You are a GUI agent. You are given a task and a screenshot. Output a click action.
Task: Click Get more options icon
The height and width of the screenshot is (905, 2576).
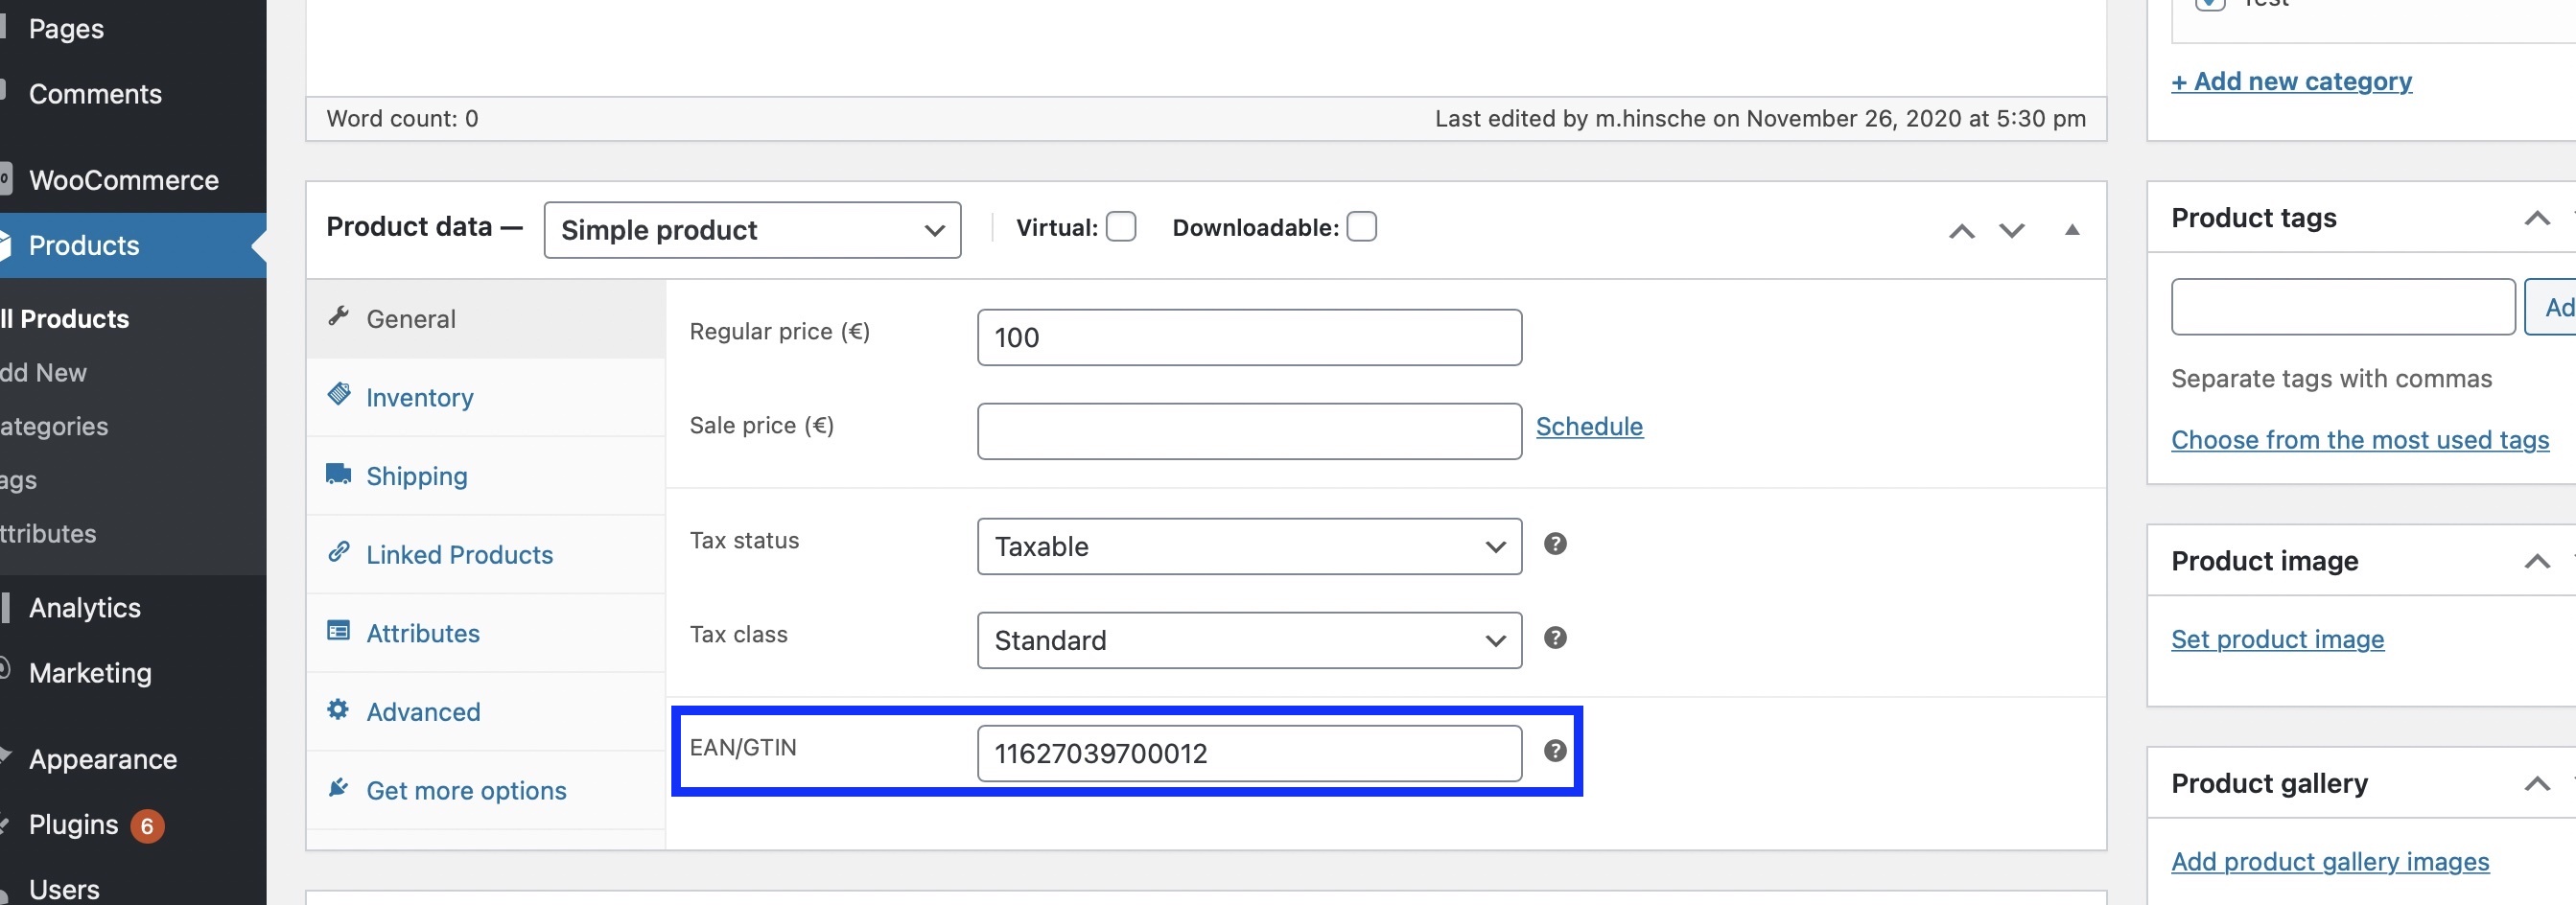[339, 788]
